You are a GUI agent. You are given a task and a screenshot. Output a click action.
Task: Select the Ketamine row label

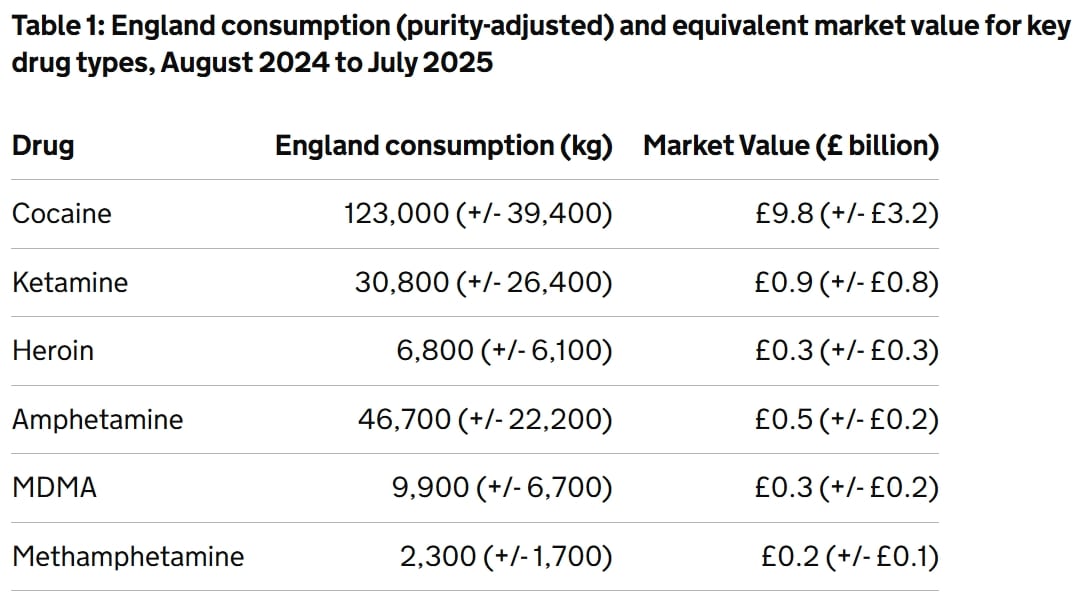tap(70, 282)
